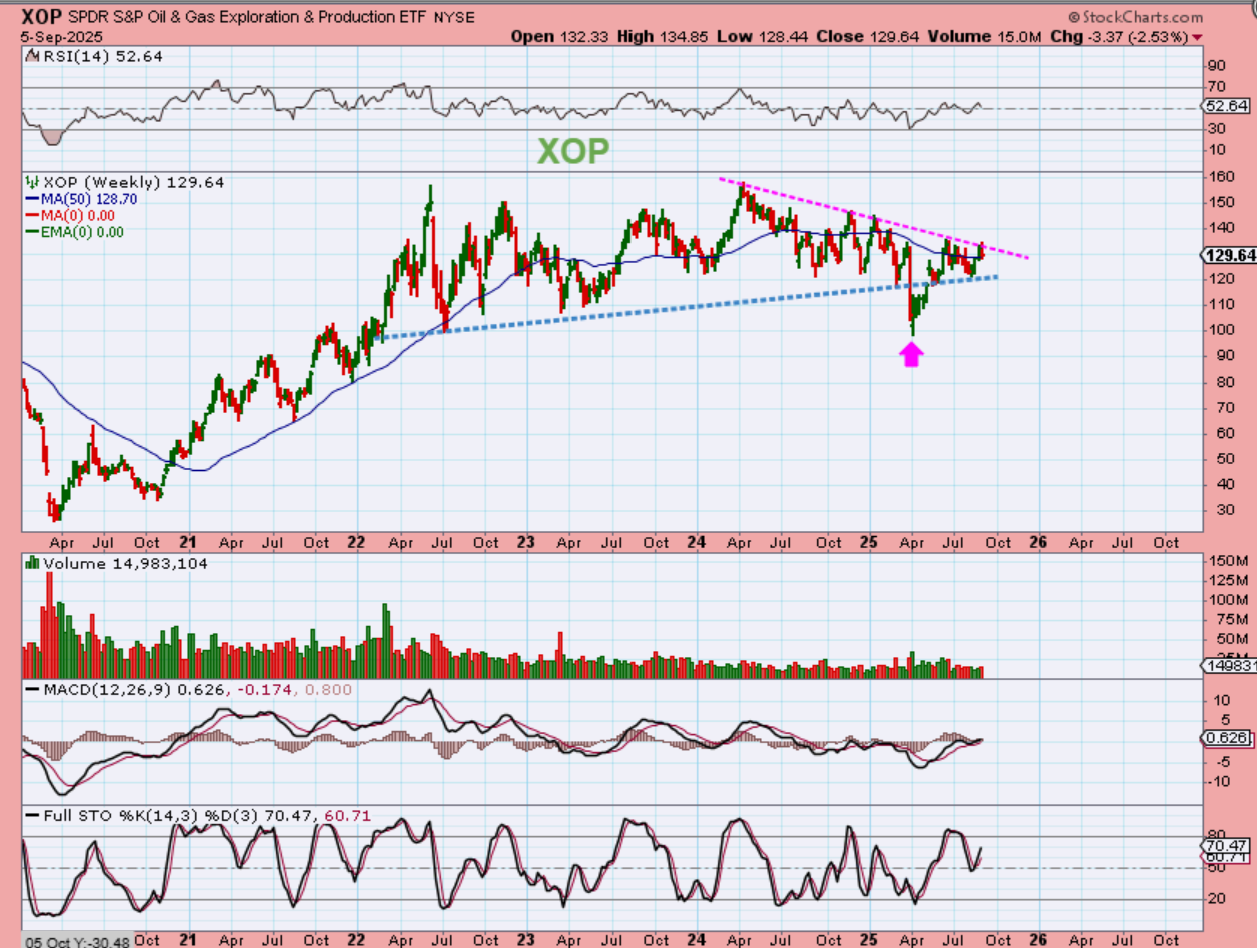Click the candlestick icon beside XOP (Weekly)

[x=32, y=182]
